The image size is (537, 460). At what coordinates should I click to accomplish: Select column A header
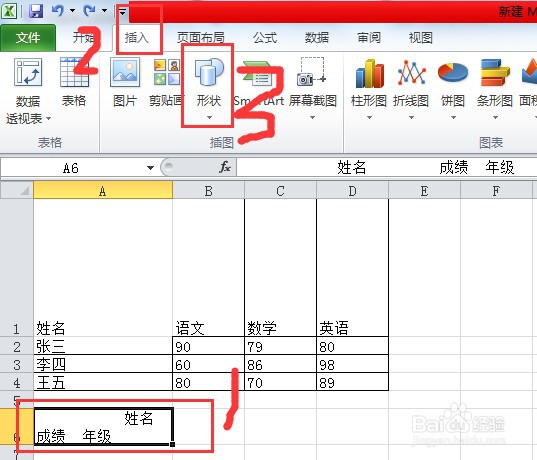tap(103, 190)
